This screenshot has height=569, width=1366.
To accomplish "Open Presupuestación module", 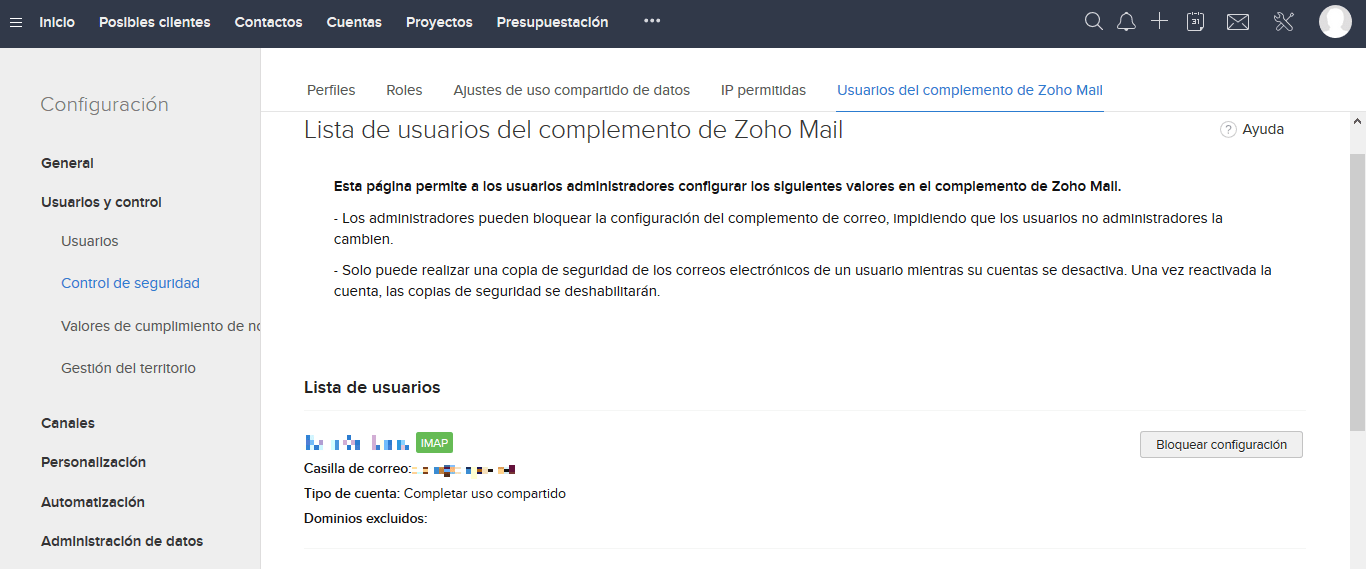I will [x=552, y=22].
